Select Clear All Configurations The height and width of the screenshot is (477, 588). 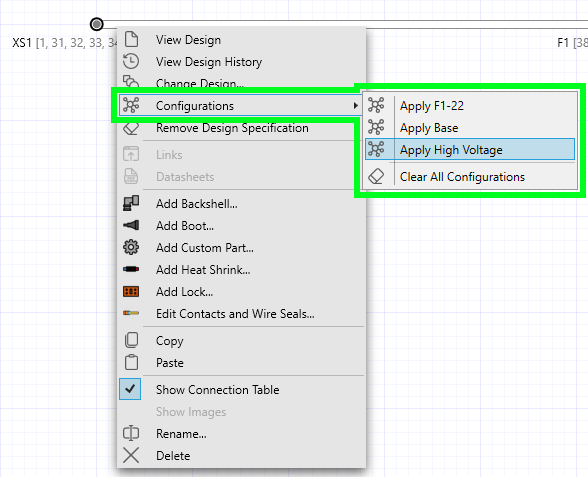[470, 176]
